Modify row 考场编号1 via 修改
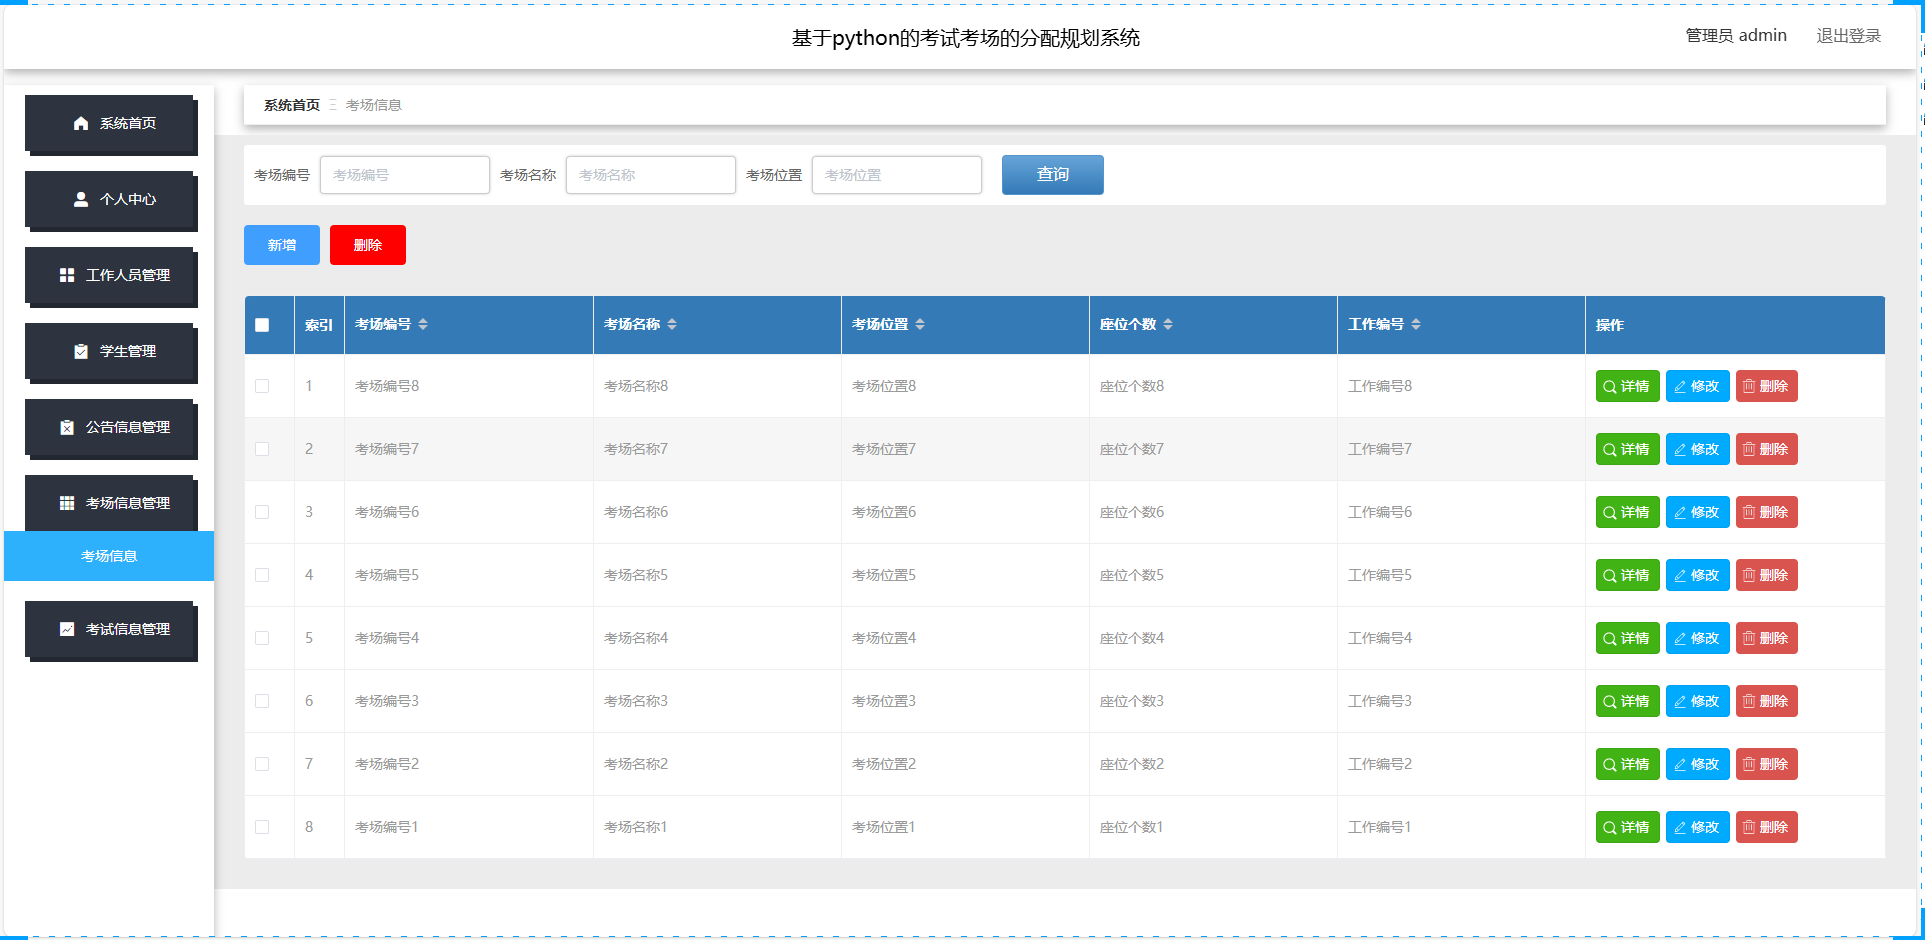 (x=1697, y=827)
